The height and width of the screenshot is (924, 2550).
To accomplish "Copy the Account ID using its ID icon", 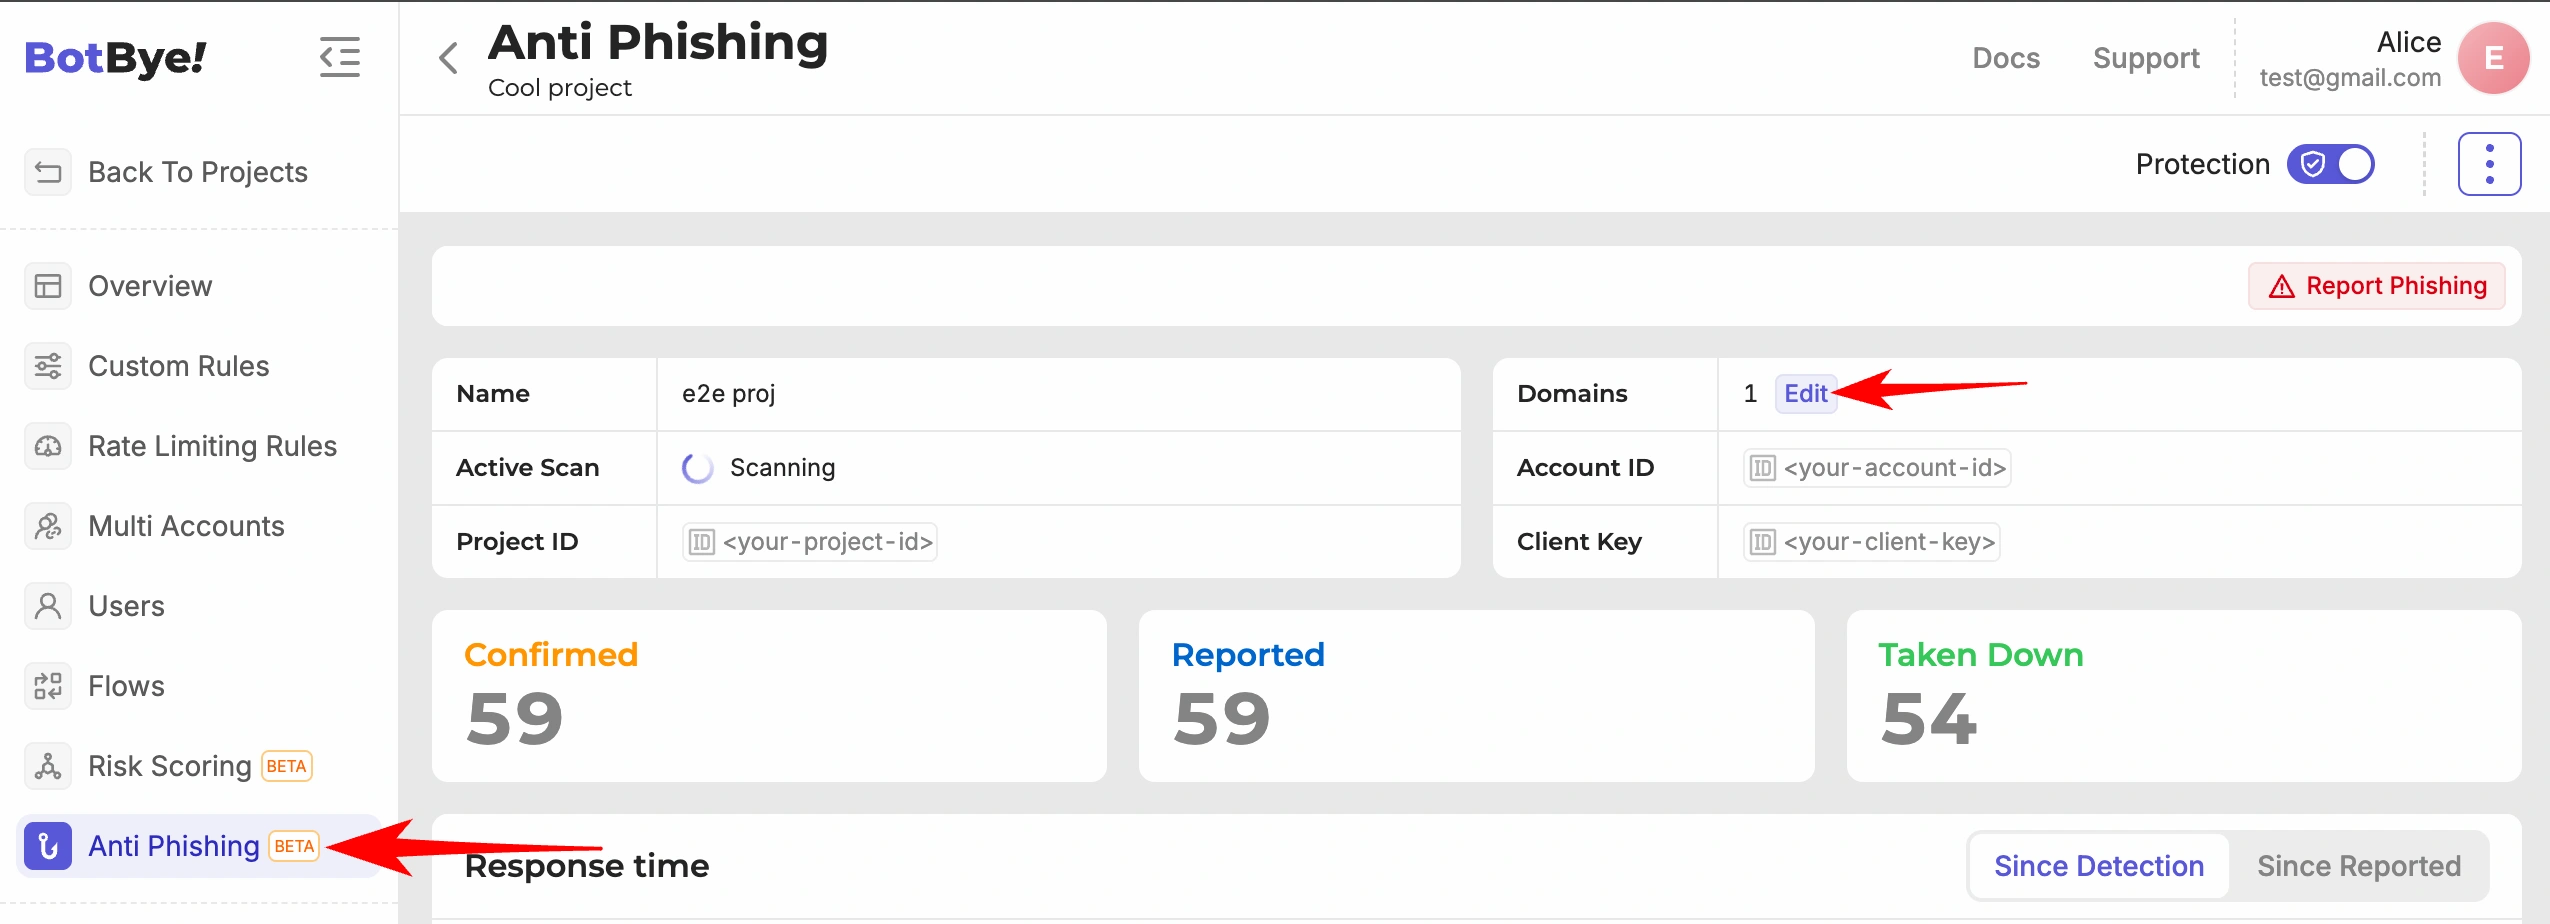I will (x=1762, y=468).
